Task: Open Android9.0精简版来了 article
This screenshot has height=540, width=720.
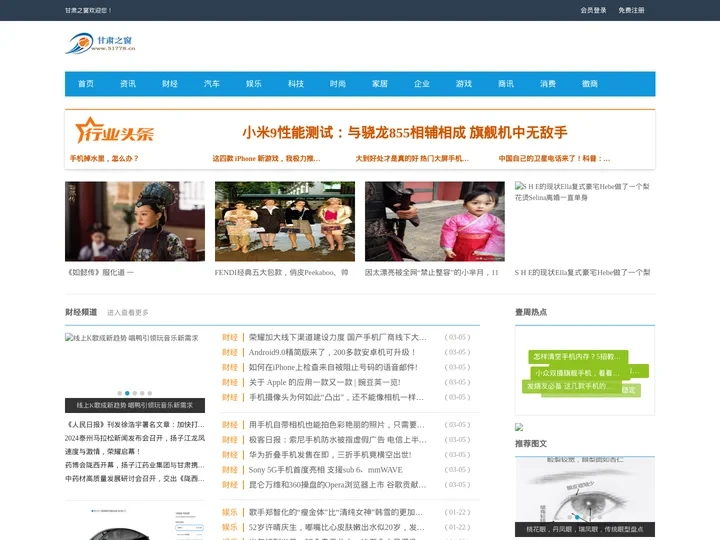Action: [332, 352]
